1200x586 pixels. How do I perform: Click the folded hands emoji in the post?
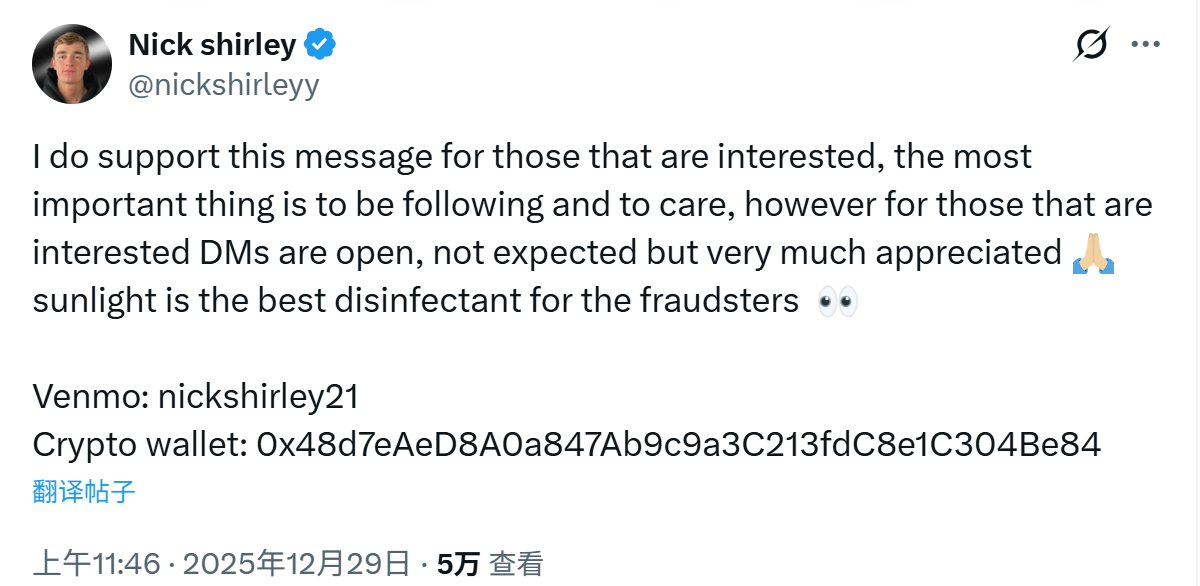click(1094, 252)
